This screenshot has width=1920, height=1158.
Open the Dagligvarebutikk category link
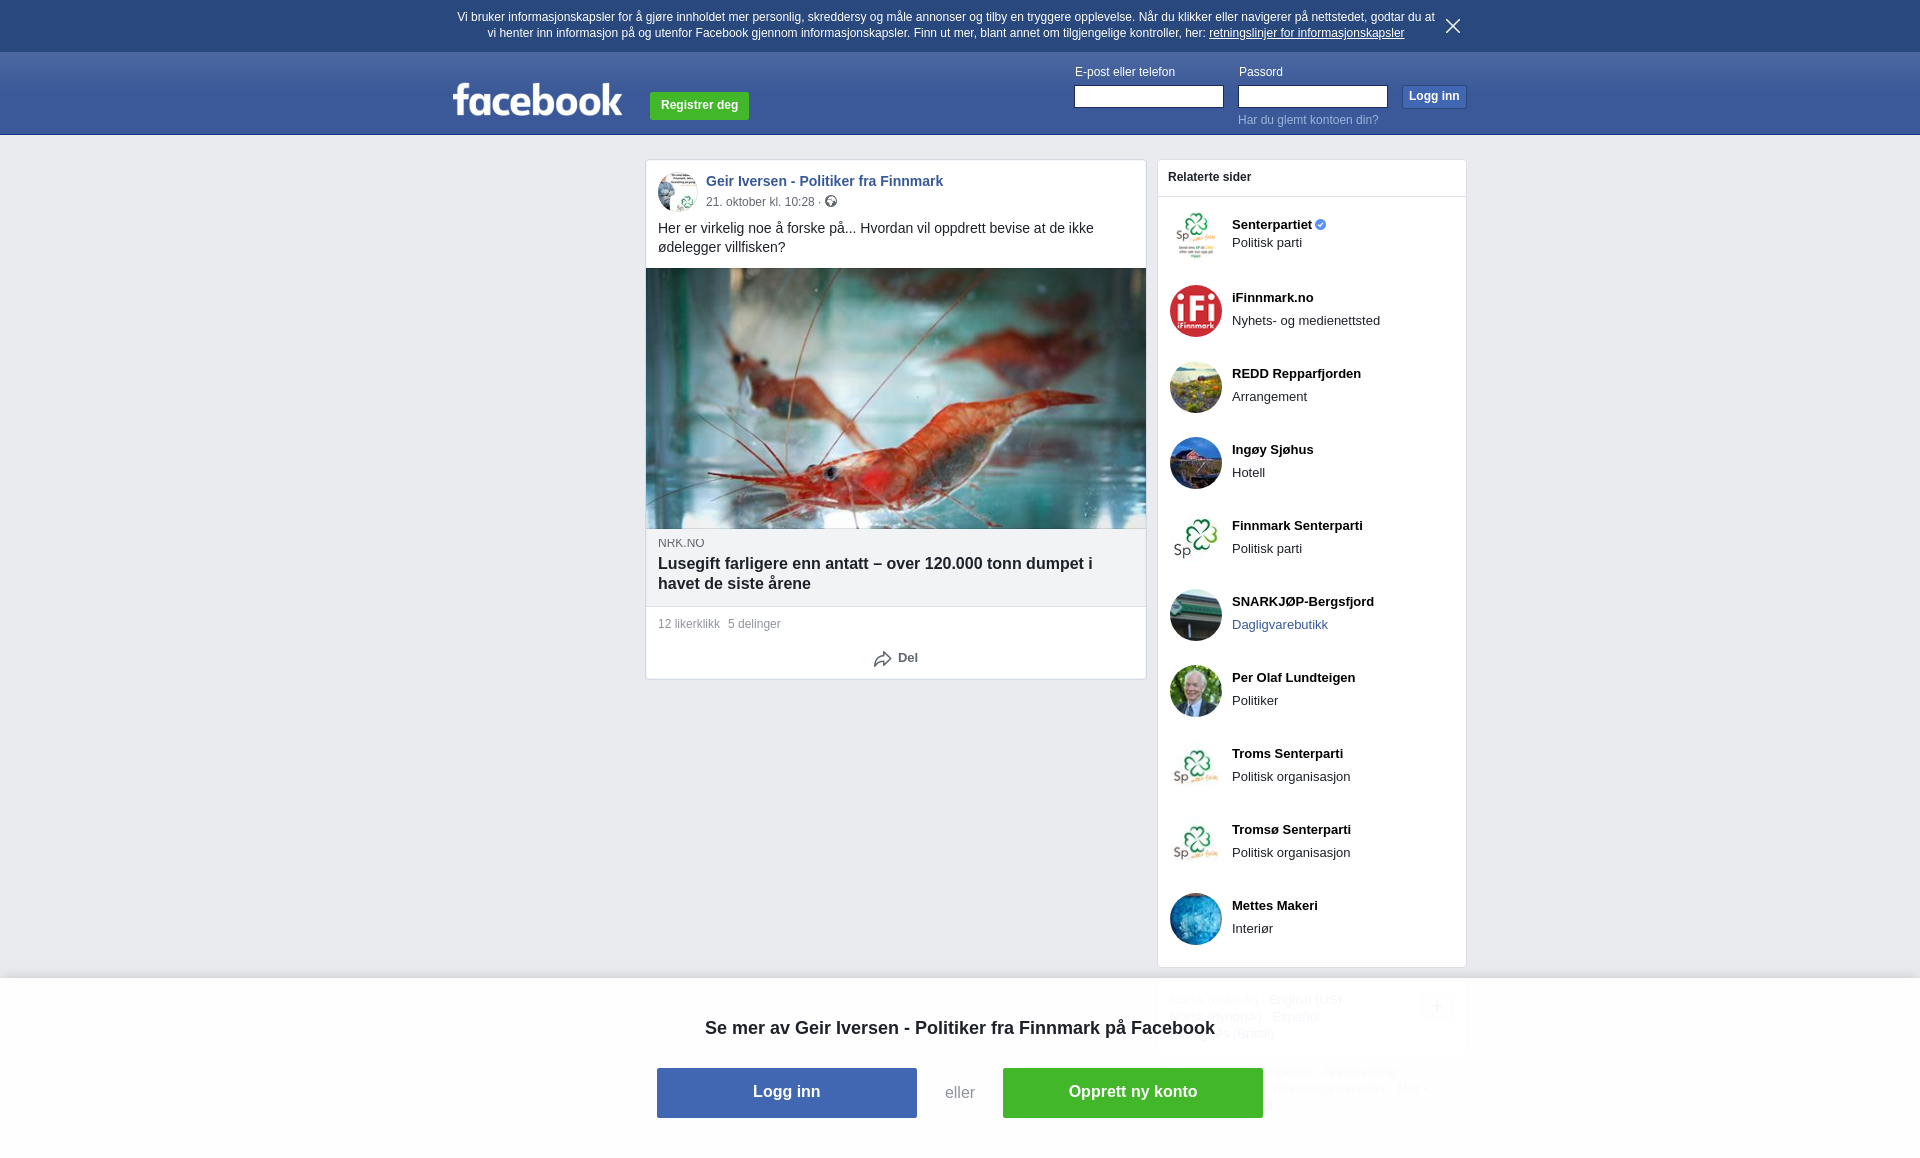tap(1280, 625)
